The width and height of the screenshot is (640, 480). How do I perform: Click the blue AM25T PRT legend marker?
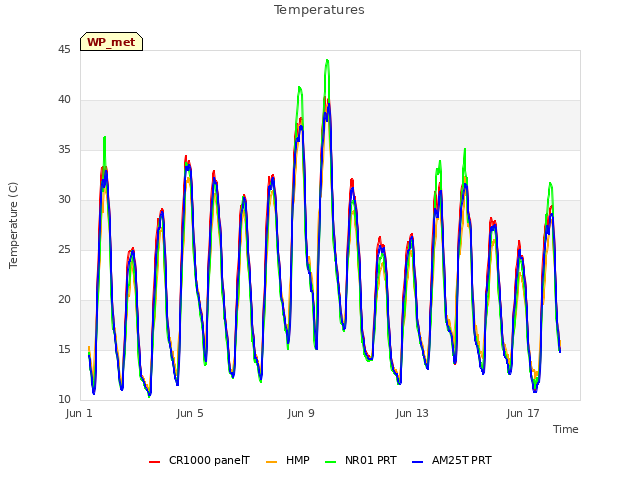point(418,462)
